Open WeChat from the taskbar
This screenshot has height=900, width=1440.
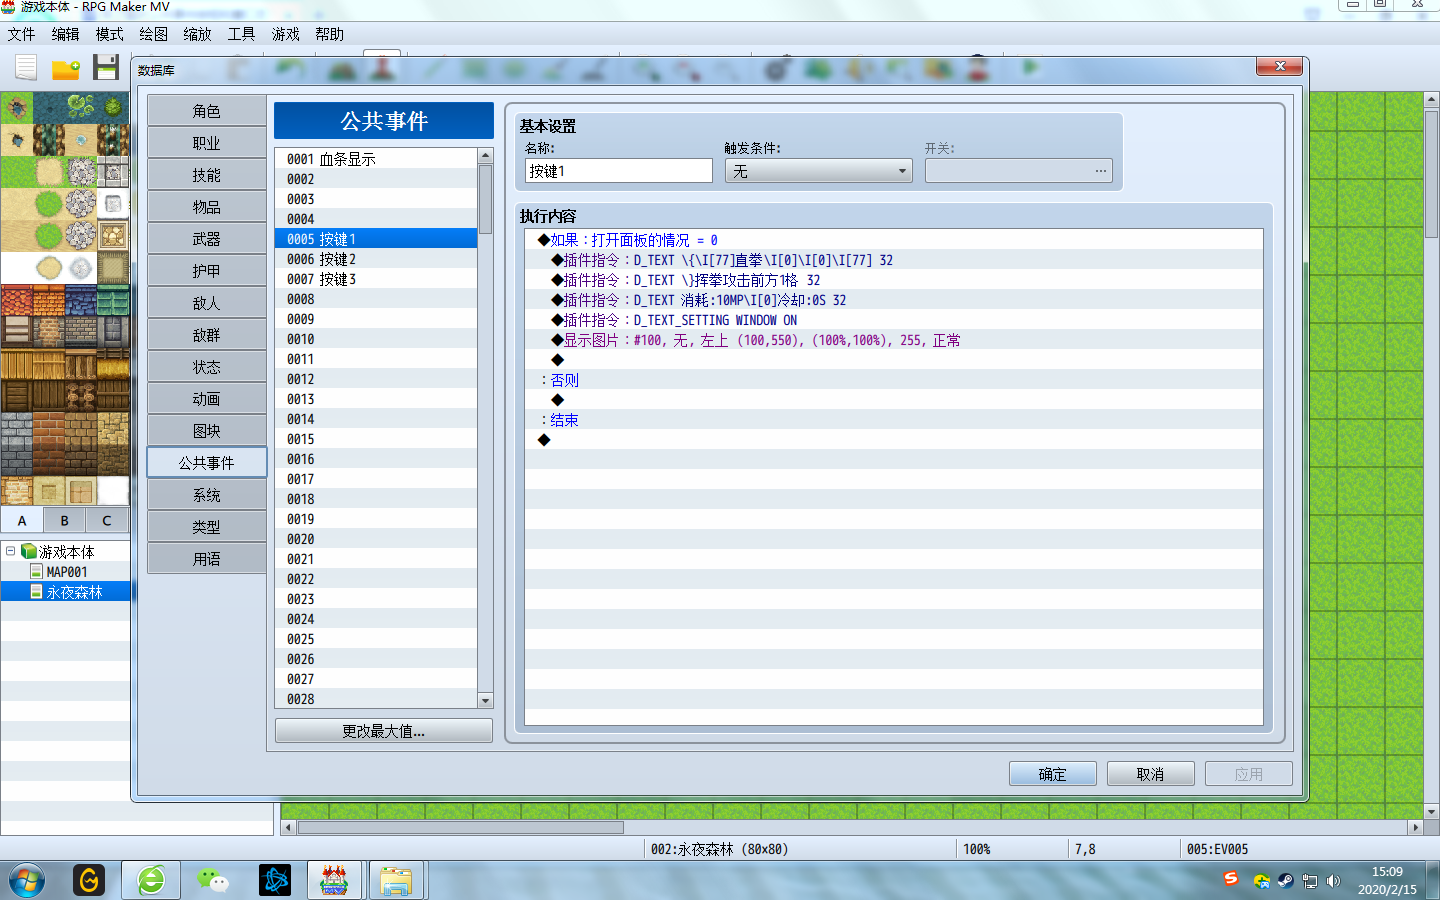tap(213, 880)
